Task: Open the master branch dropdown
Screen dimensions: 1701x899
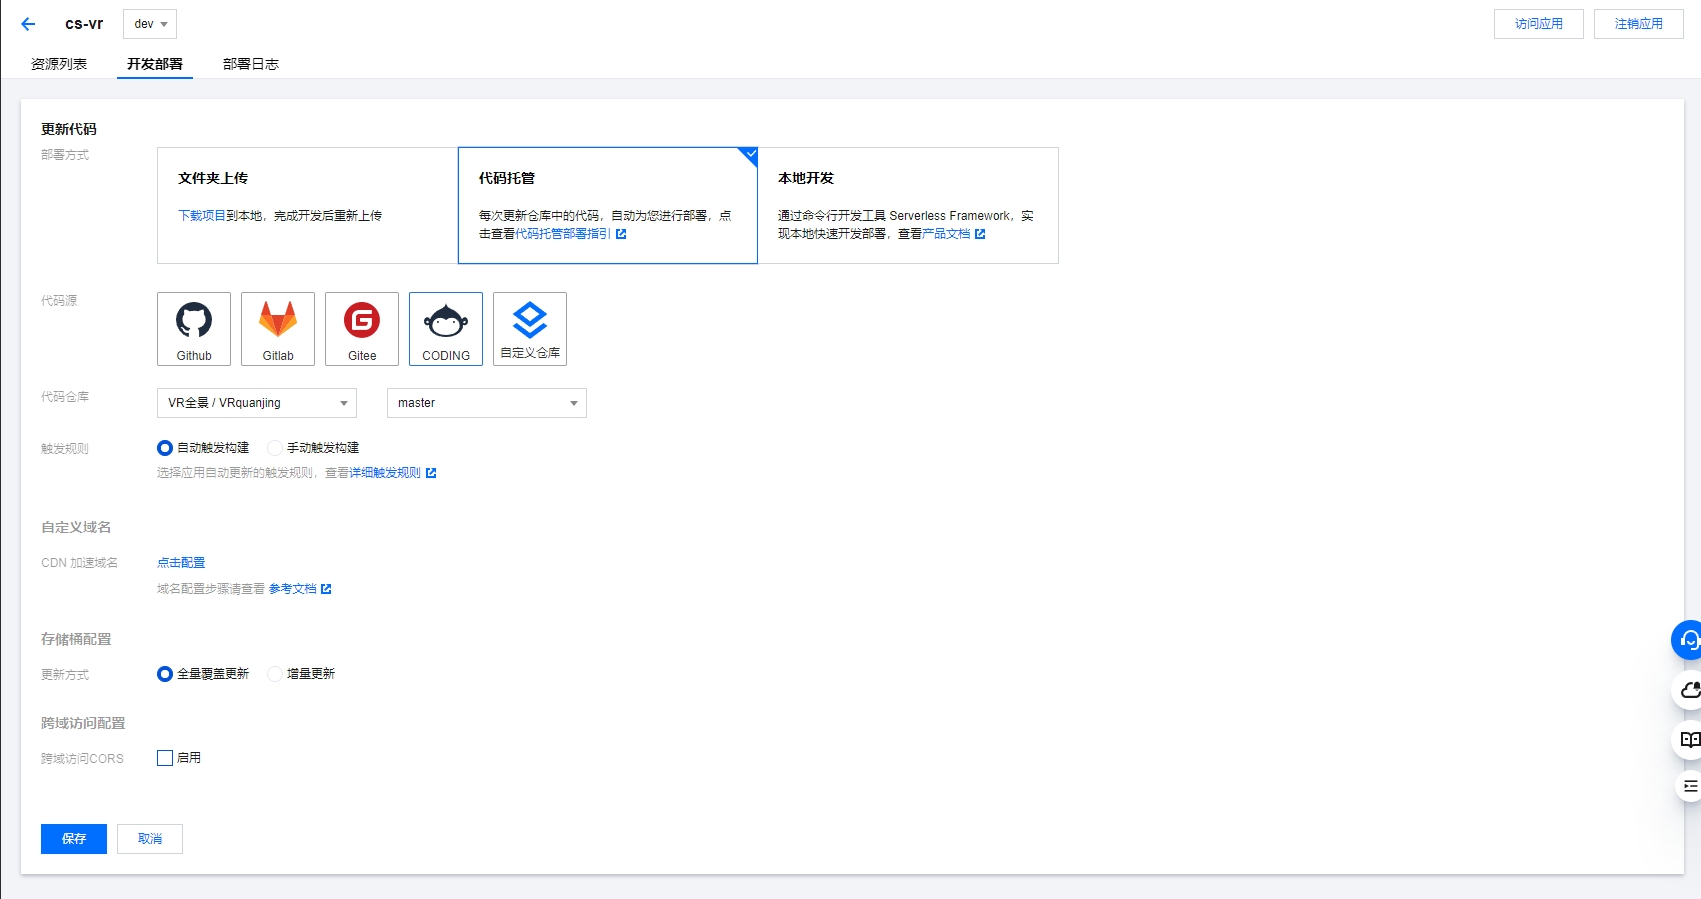Action: click(x=486, y=403)
